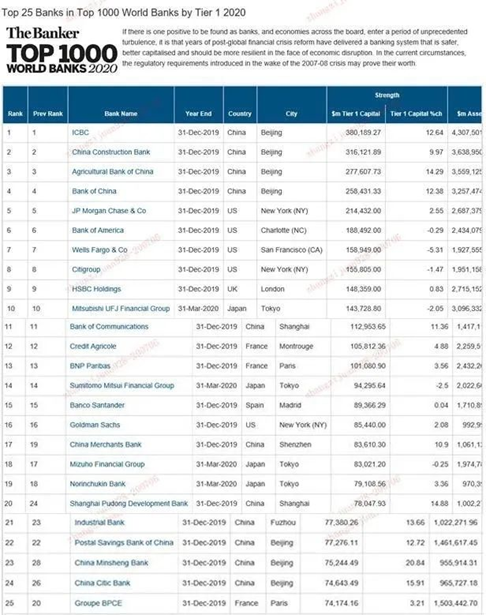The image size is (486, 615).
Task: Click the Norinchukin Bank link
Action: [x=98, y=484]
